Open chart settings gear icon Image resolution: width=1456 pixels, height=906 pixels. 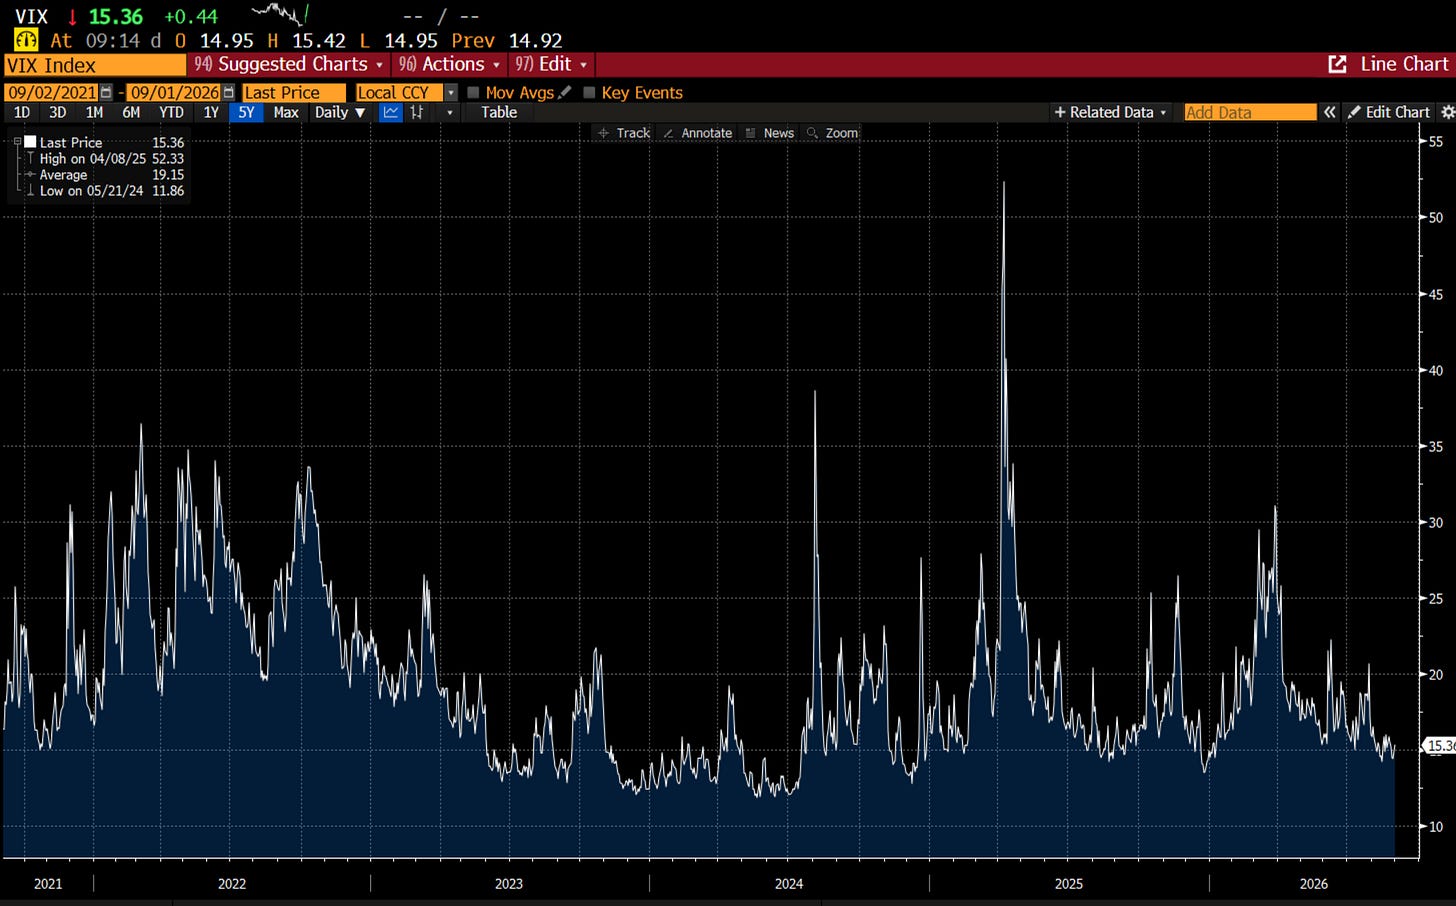(x=1447, y=112)
